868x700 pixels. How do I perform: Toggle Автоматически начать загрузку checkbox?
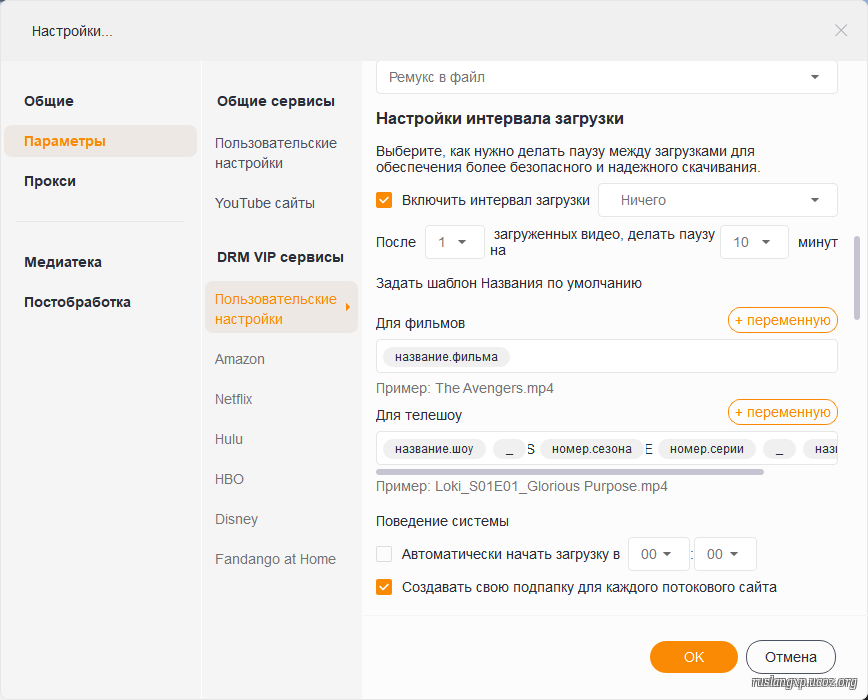pyautogui.click(x=384, y=554)
